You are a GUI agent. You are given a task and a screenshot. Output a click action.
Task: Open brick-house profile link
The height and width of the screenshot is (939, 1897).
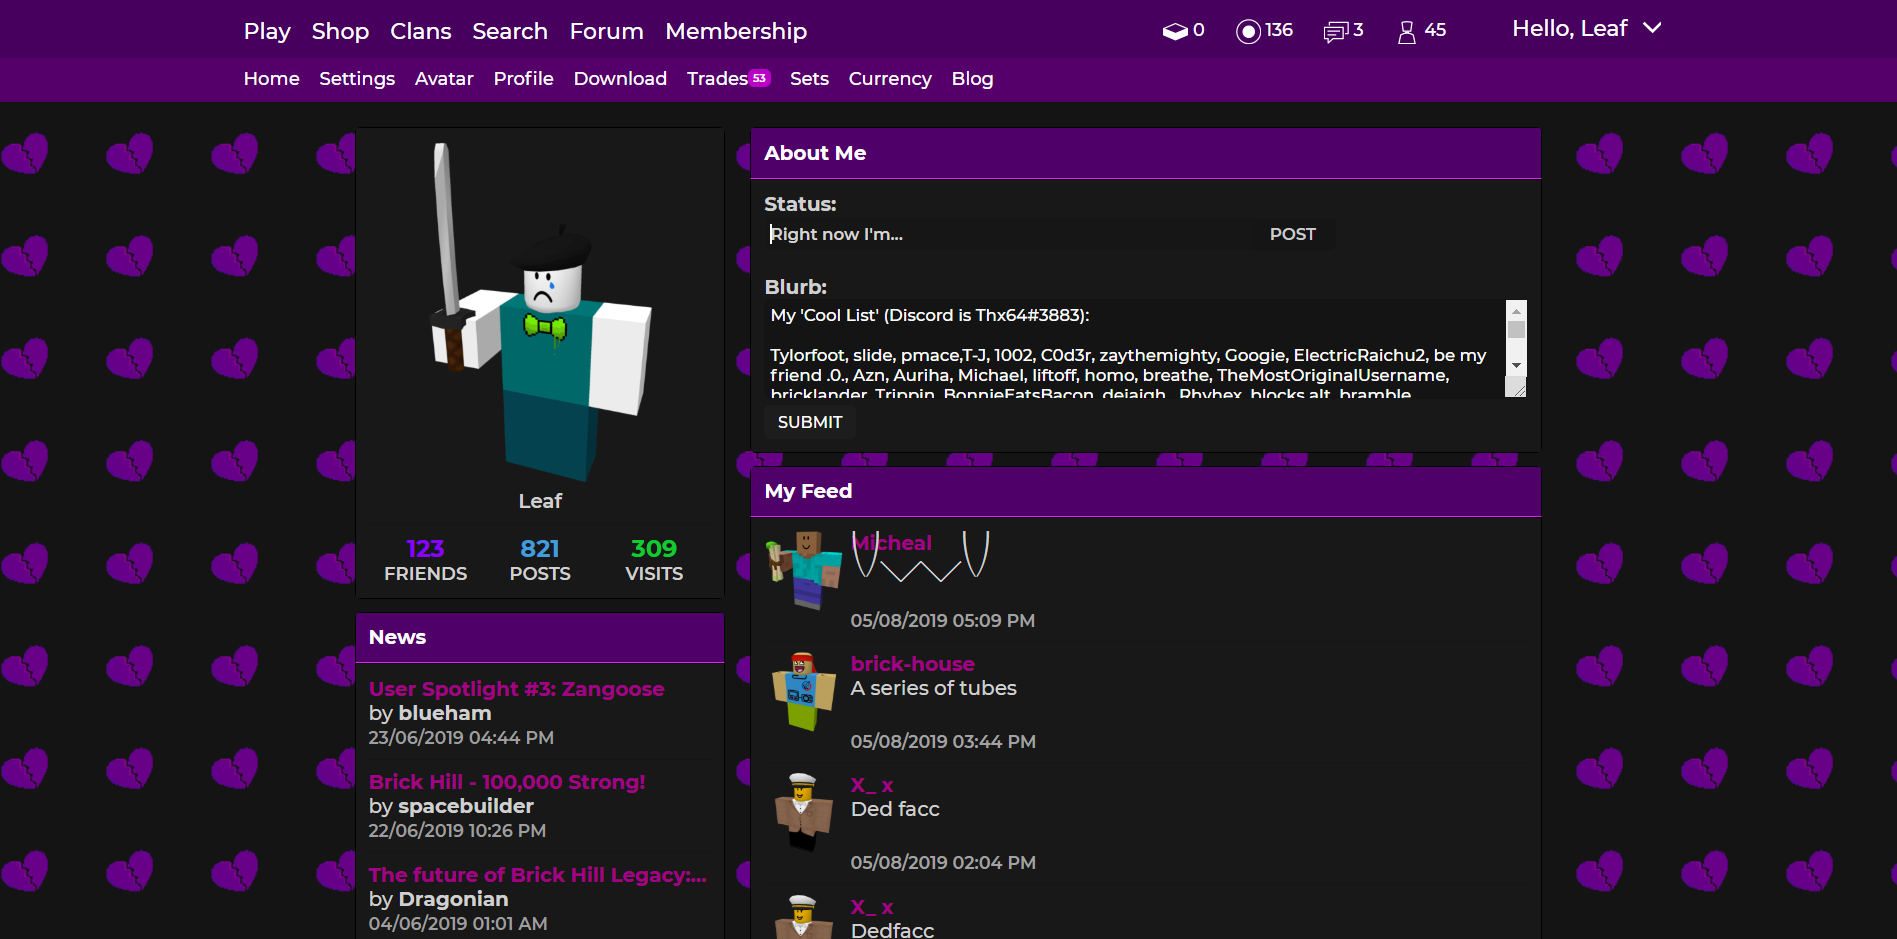tap(912, 664)
